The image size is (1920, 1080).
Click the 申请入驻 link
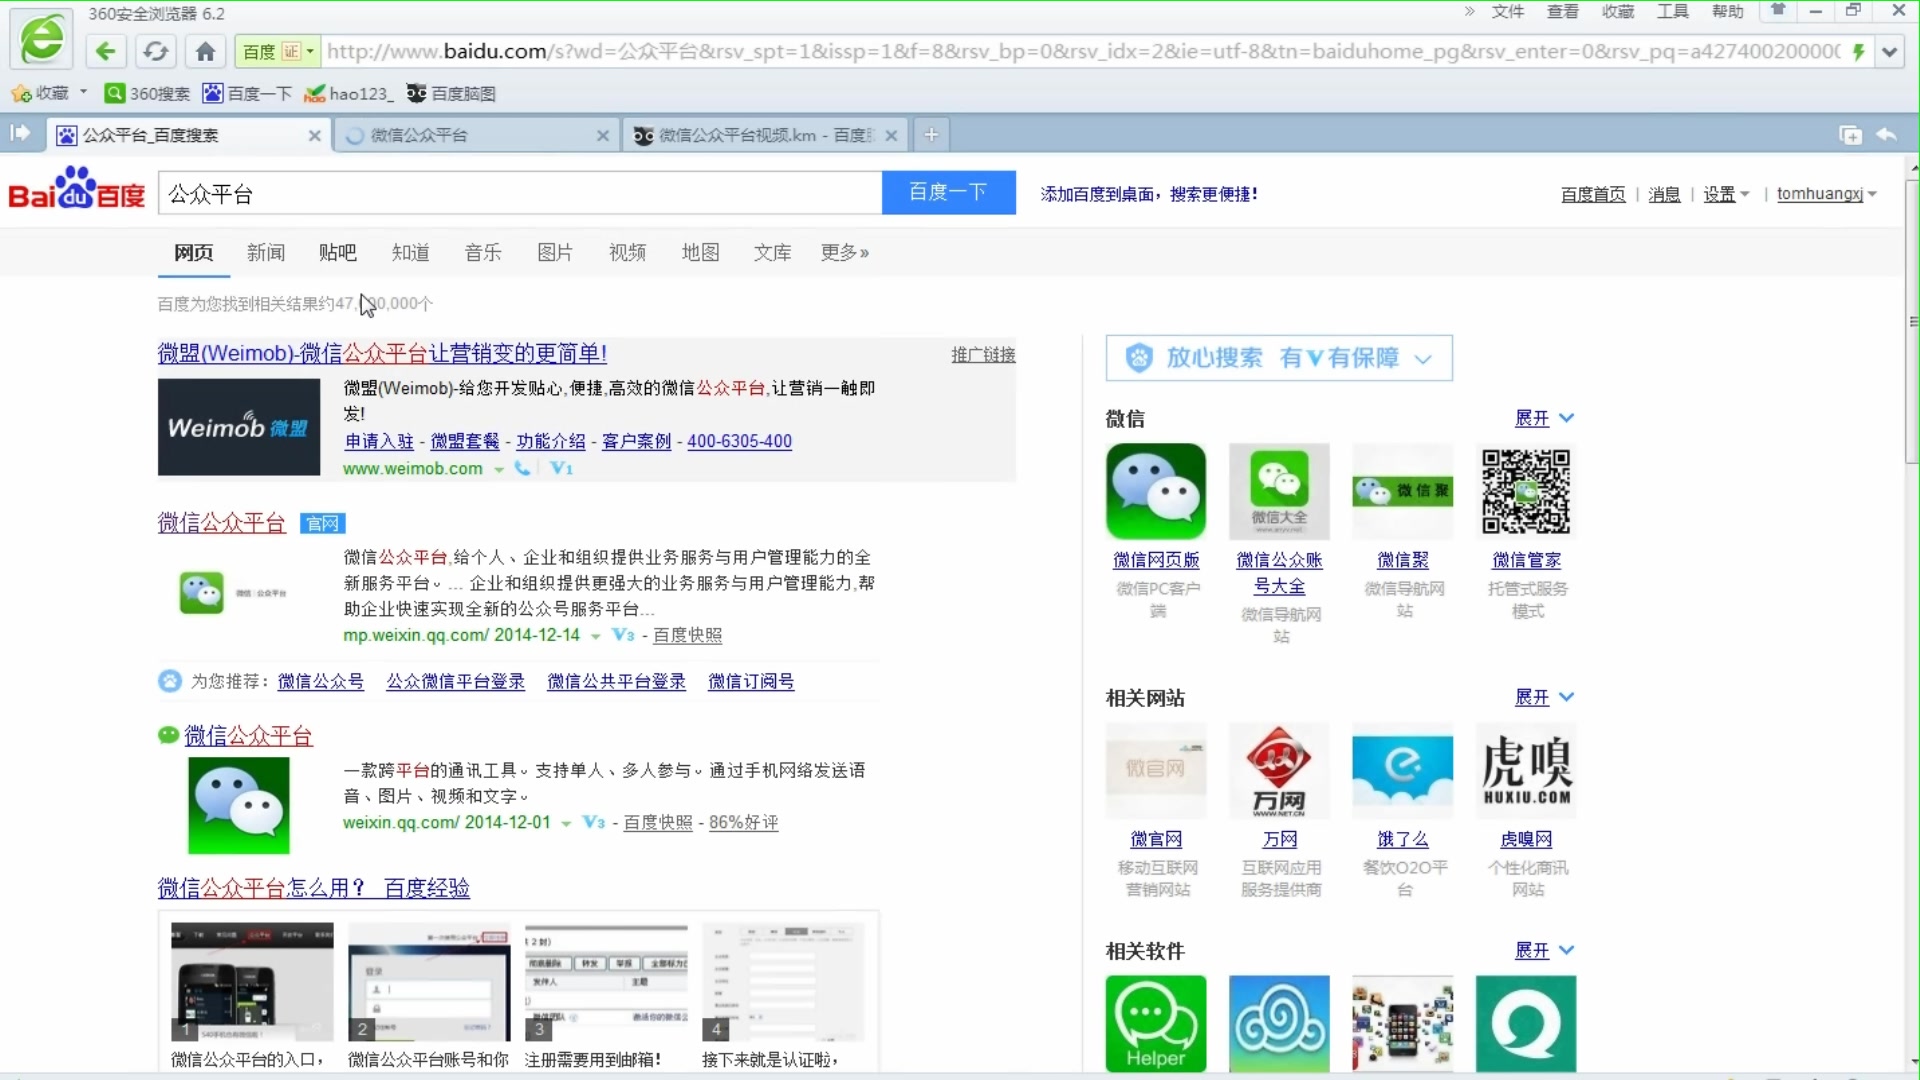[x=378, y=441]
